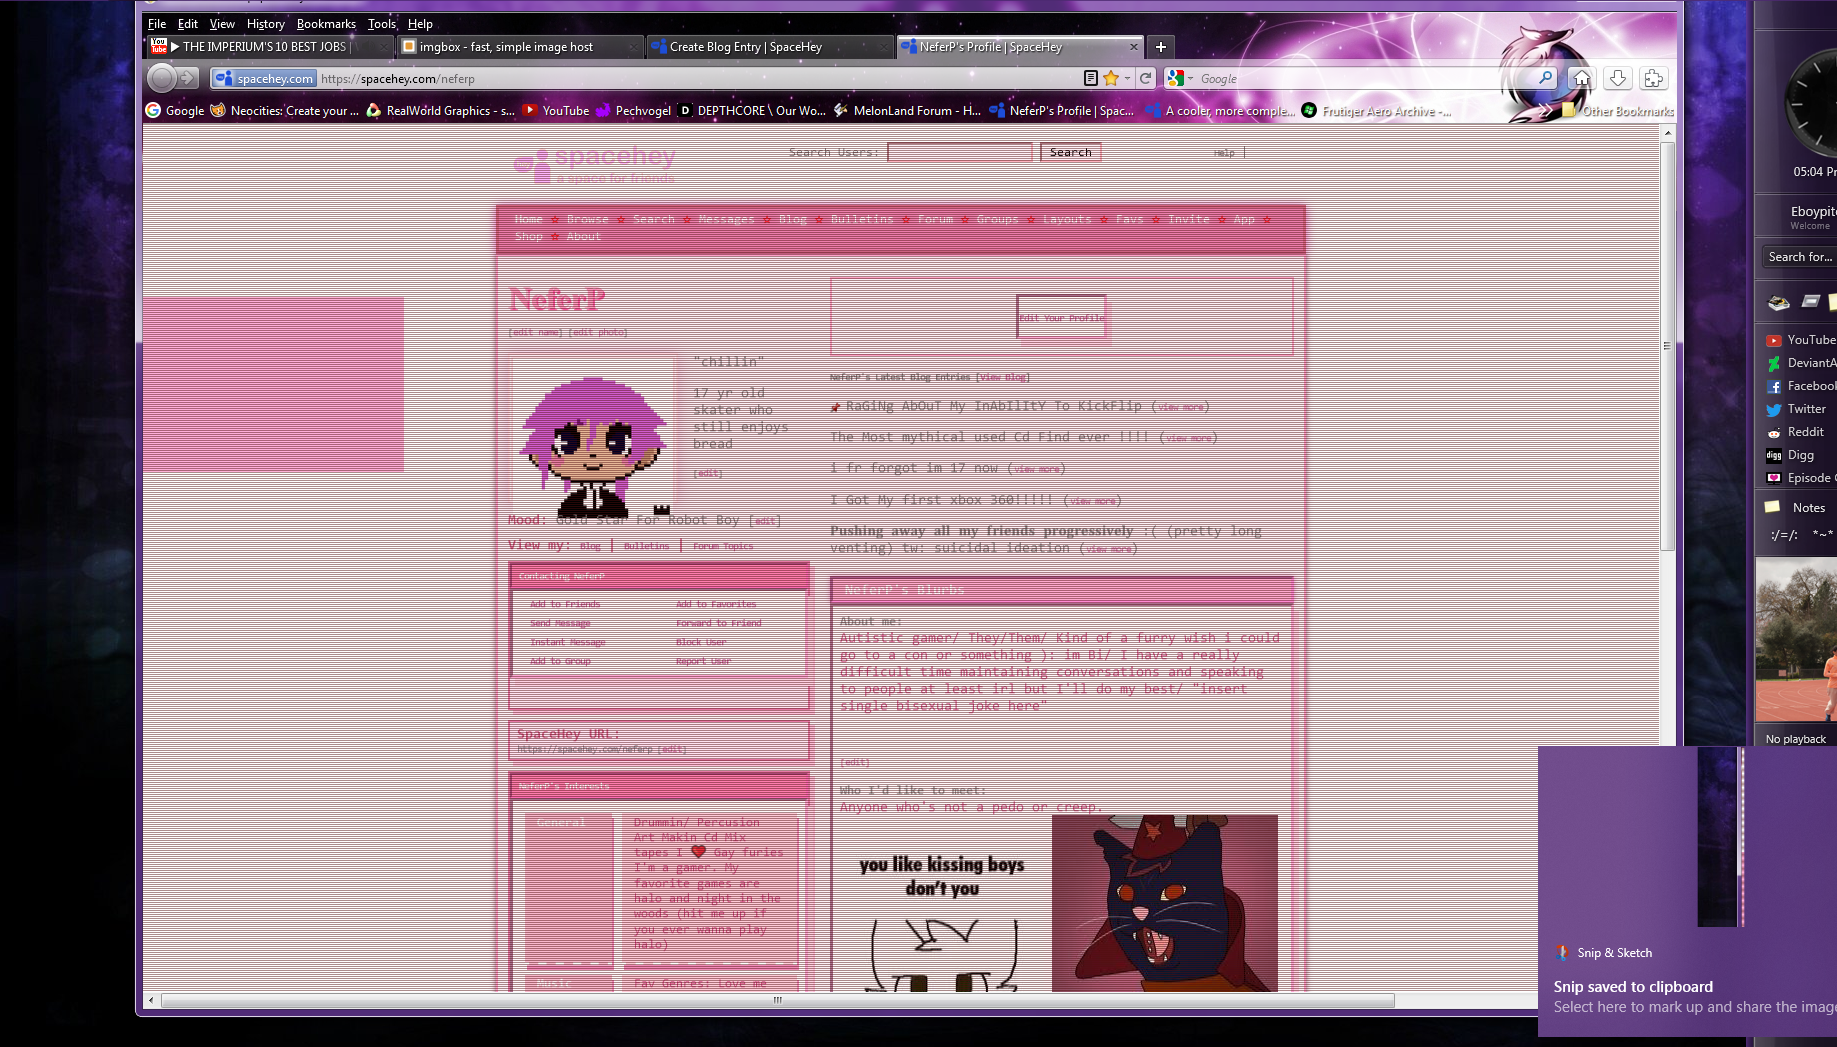Open the Tools menu

381,23
